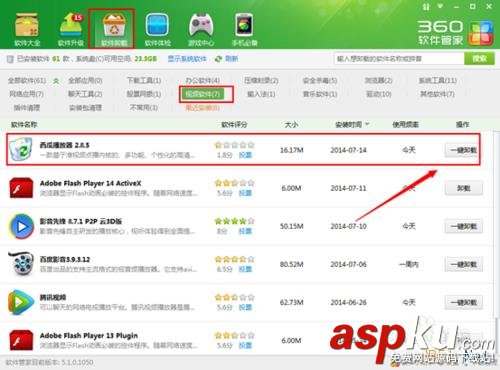Click 投票 link for 影音先锋
The image size is (500, 370).
[x=245, y=231]
